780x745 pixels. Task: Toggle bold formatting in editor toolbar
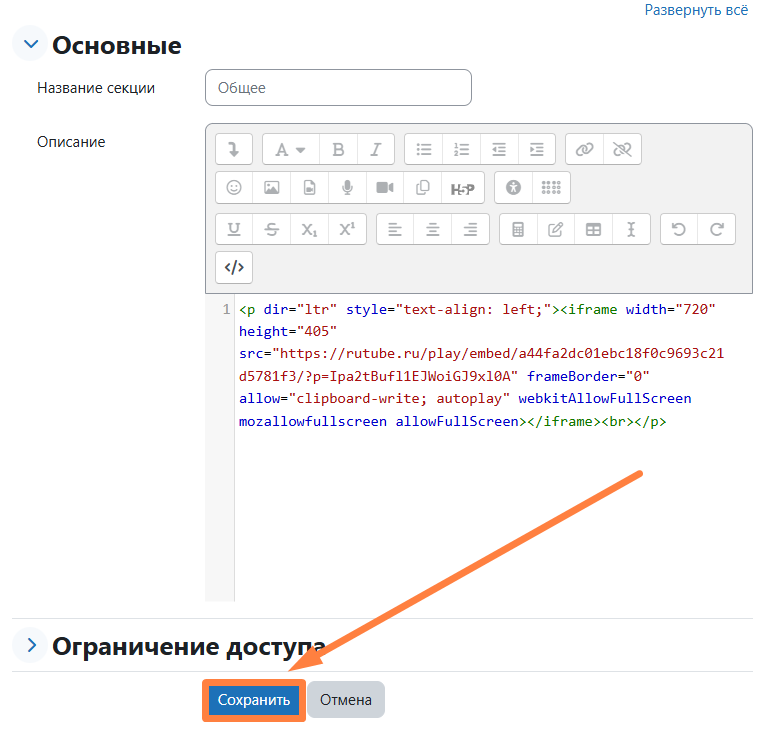pos(338,150)
